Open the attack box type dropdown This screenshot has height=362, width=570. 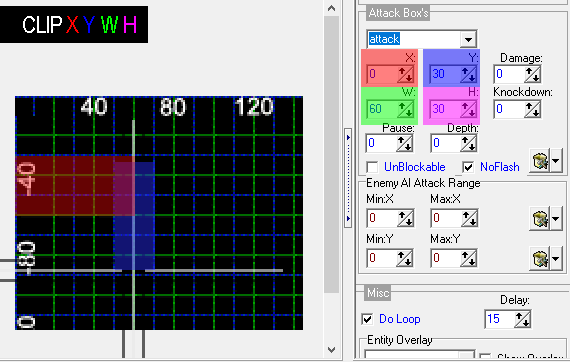coord(468,39)
